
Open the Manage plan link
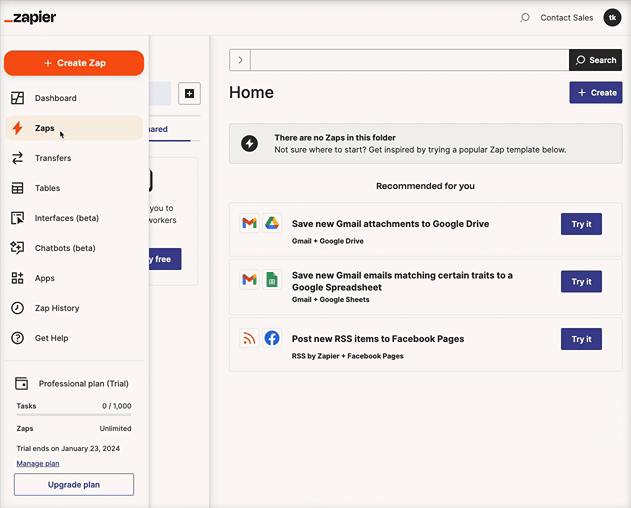point(38,463)
